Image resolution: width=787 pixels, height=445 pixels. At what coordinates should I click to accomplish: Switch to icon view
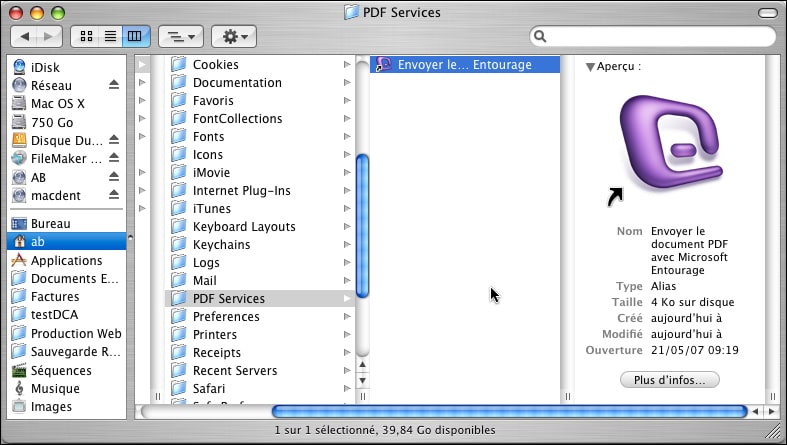(x=86, y=36)
